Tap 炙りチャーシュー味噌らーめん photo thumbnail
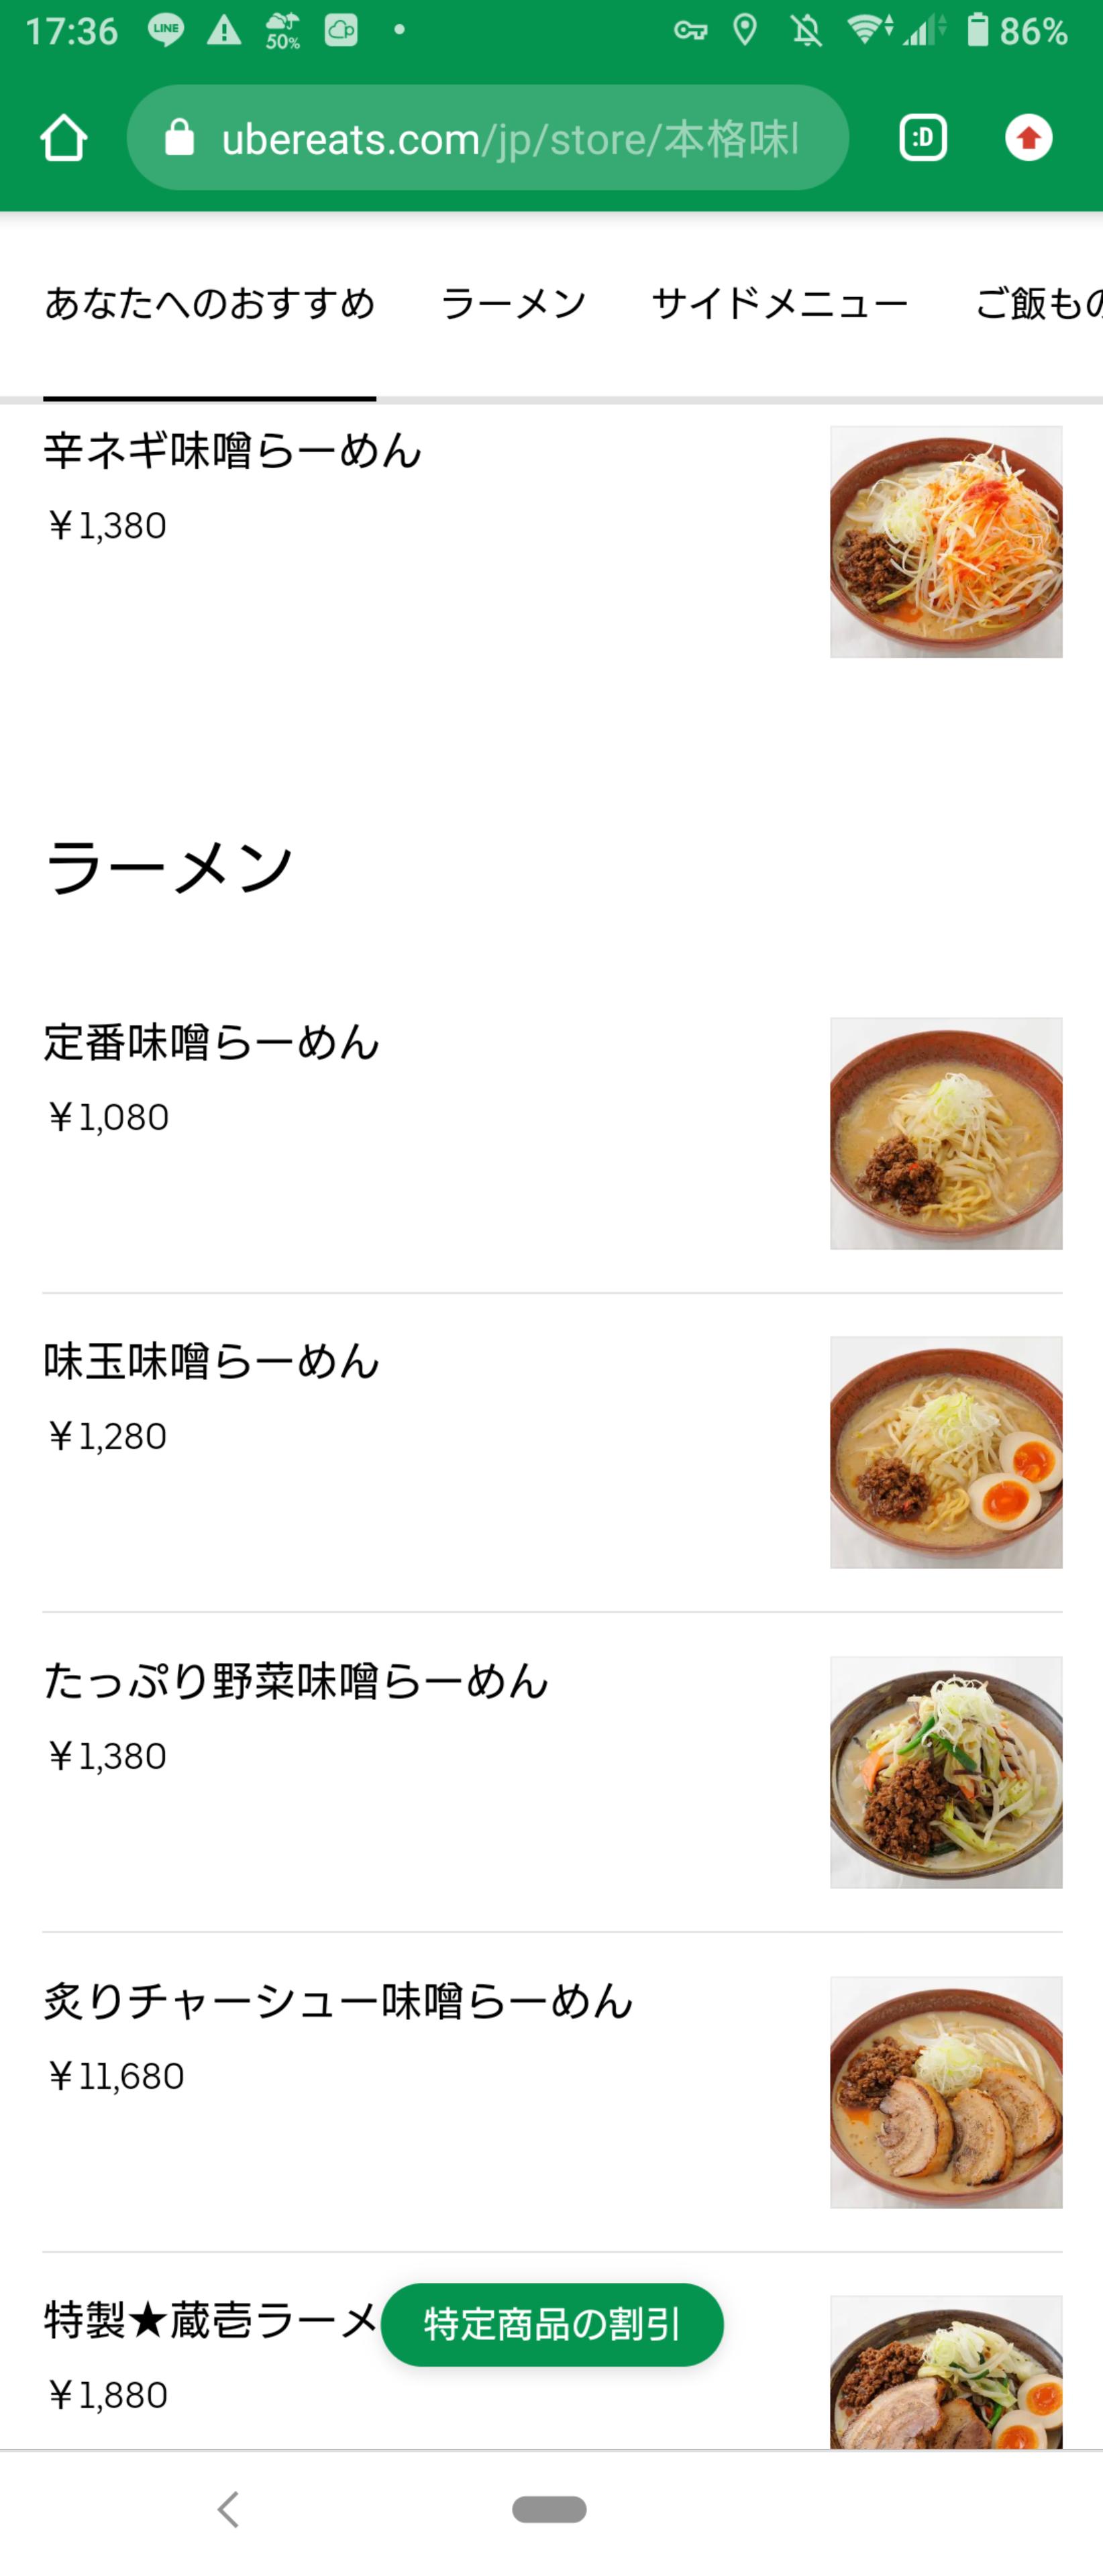Viewport: 1103px width, 2576px height. pos(946,2091)
